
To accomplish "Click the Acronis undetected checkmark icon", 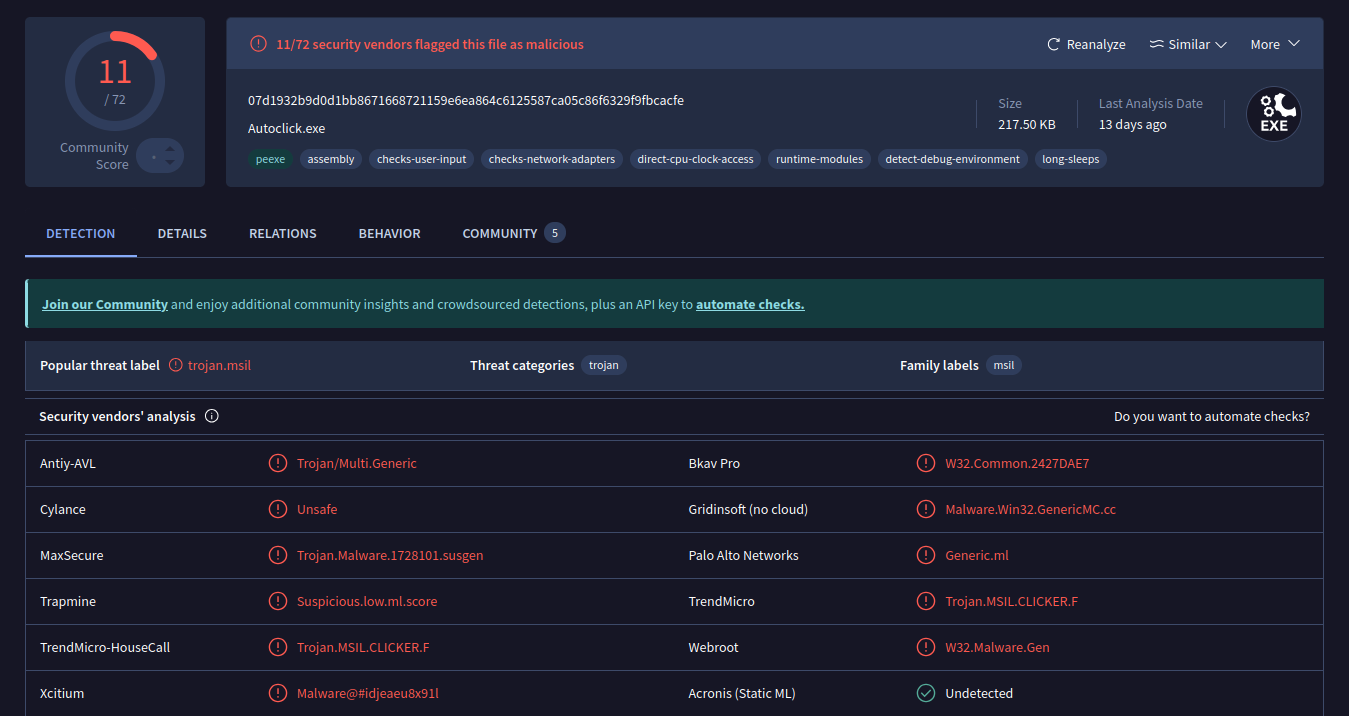I will point(926,693).
